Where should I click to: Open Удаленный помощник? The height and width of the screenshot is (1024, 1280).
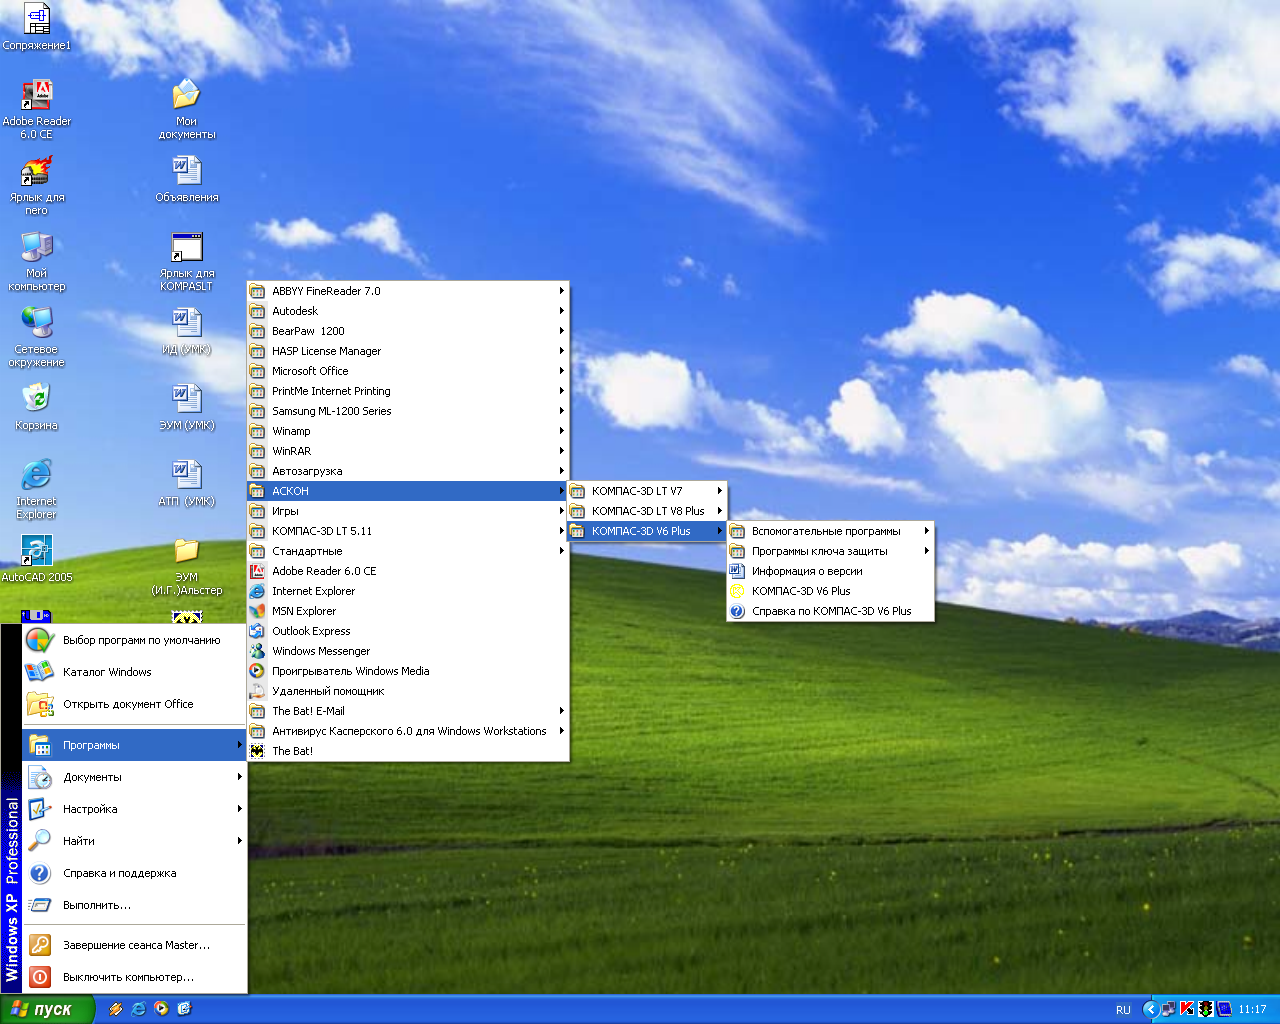(408, 691)
